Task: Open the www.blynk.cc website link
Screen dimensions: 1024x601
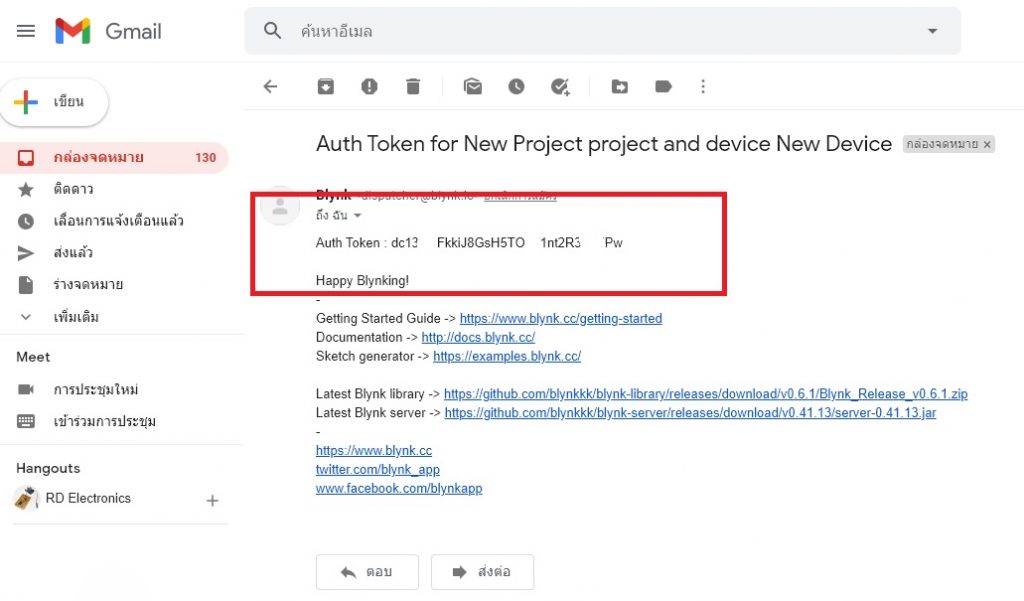Action: [374, 451]
